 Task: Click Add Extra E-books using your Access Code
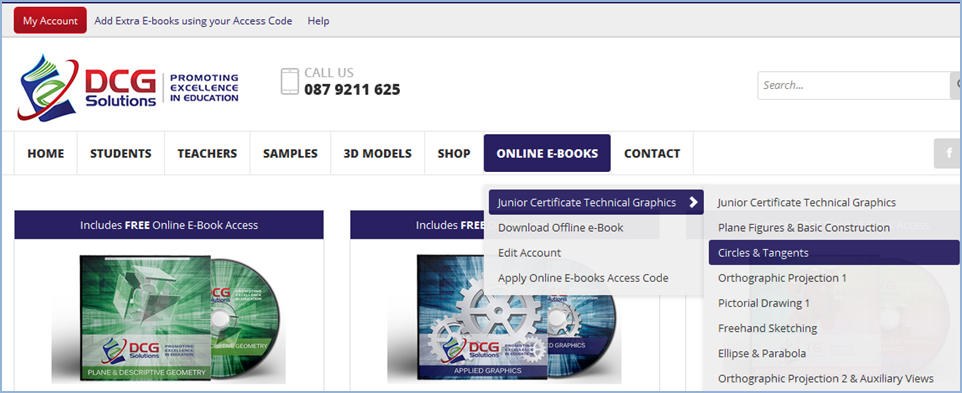point(193,21)
